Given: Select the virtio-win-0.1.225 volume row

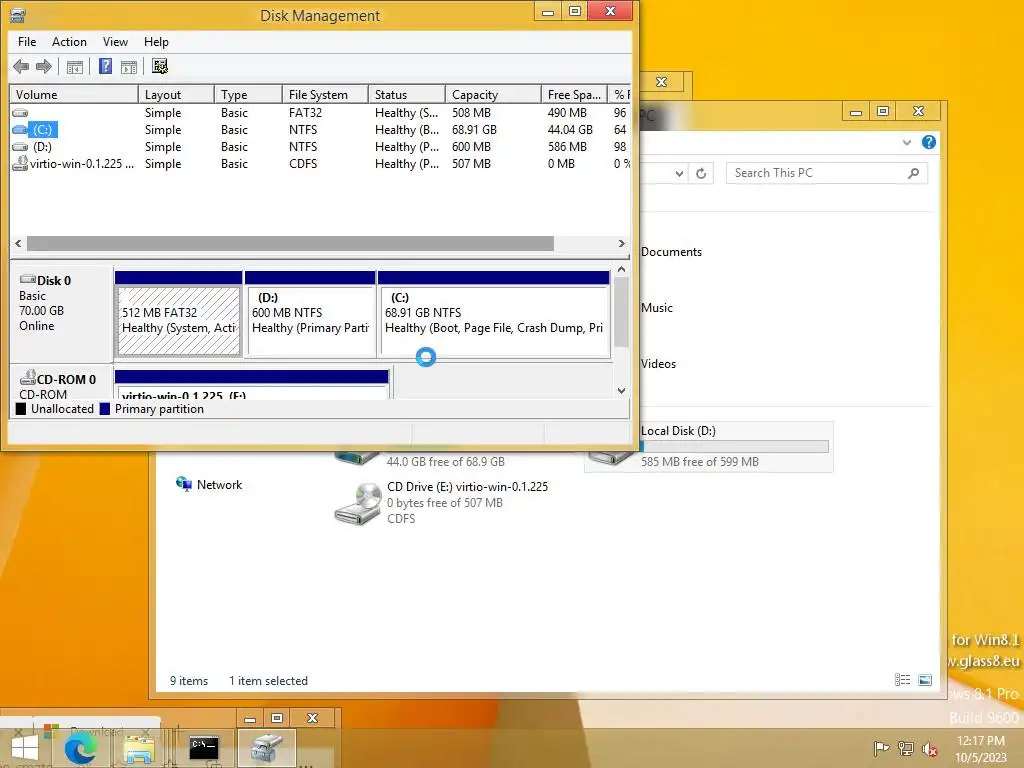Looking at the screenshot, I should (320, 164).
